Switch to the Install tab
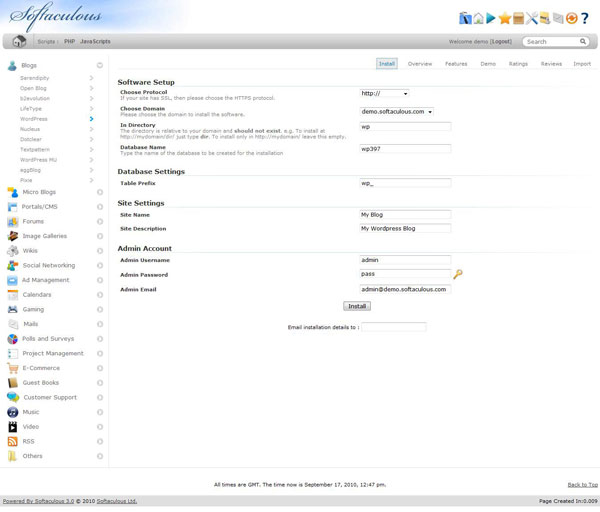Image resolution: width=600 pixels, height=512 pixels. pos(387,64)
